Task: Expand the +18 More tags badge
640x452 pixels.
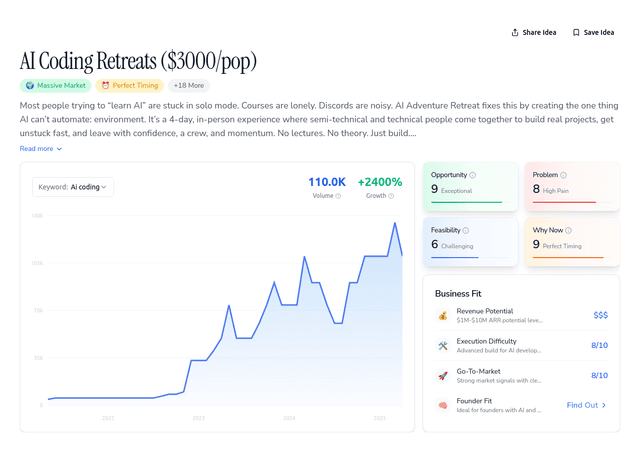Action: pos(188,85)
